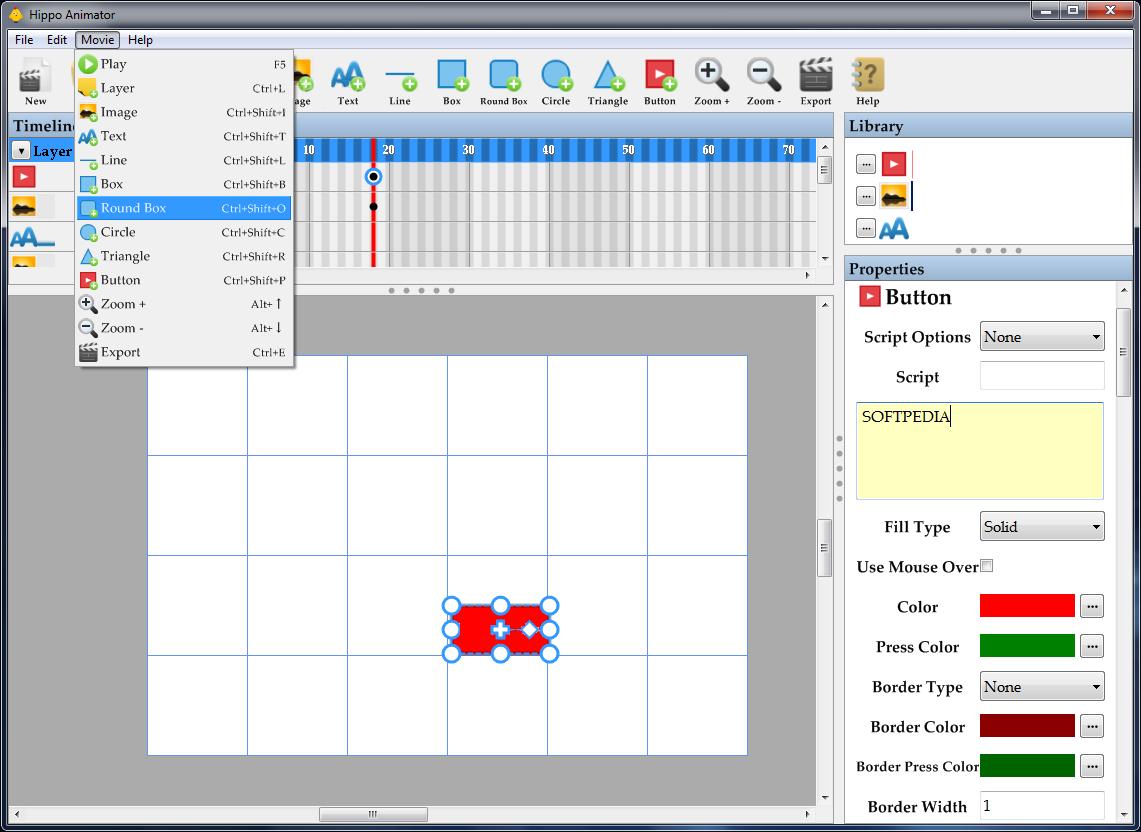1141x832 pixels.
Task: Choose Text from the Movie menu
Action: (184, 136)
